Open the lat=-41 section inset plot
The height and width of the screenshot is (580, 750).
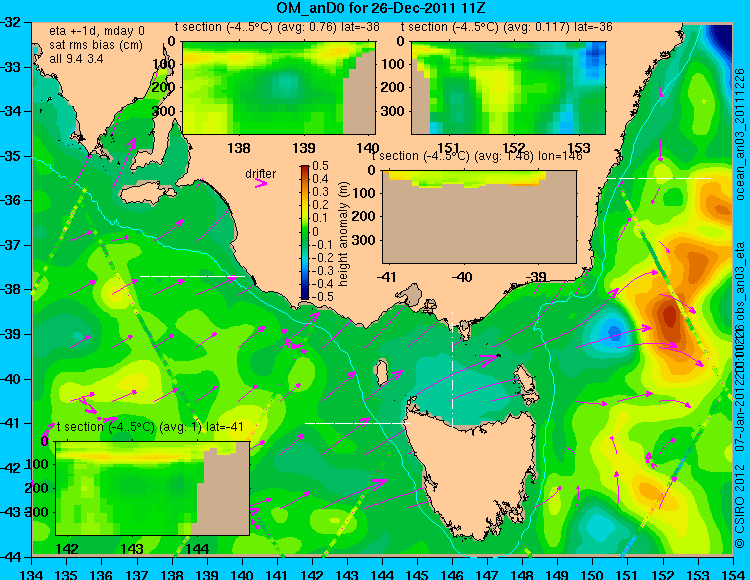point(153,488)
